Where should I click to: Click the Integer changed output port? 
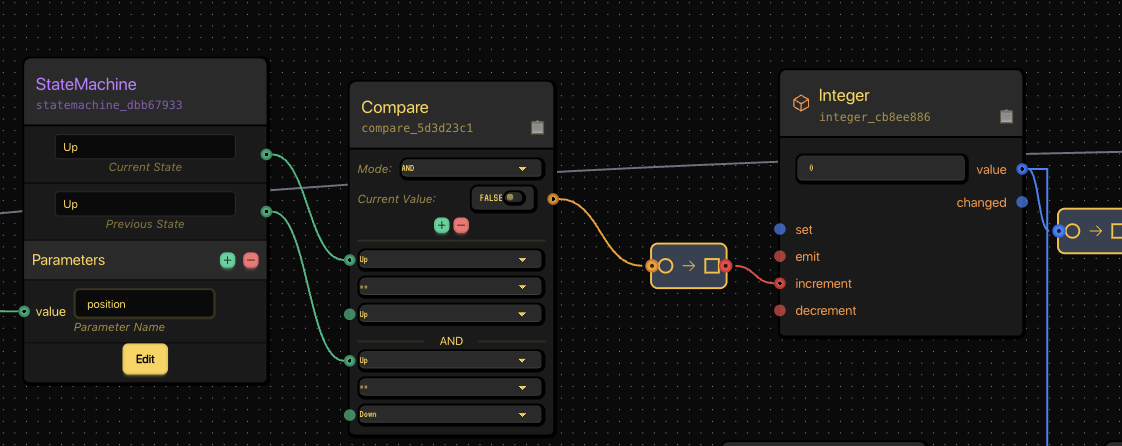[x=1022, y=202]
